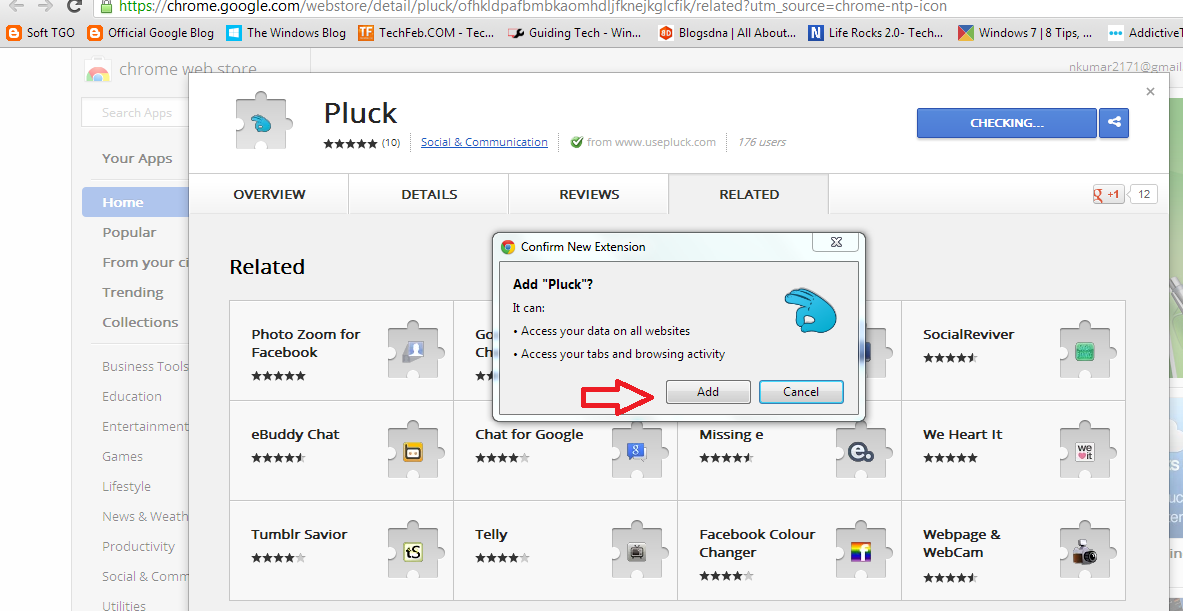The image size is (1183, 611).
Task: Open the TechFeb.COM bookmark
Action: pos(426,32)
